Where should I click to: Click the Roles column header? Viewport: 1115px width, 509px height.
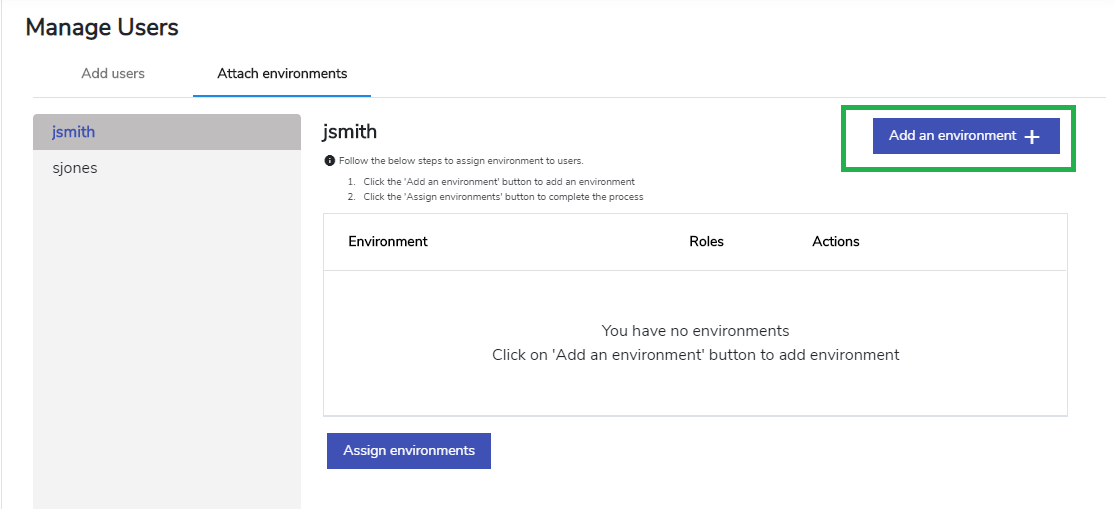point(706,242)
